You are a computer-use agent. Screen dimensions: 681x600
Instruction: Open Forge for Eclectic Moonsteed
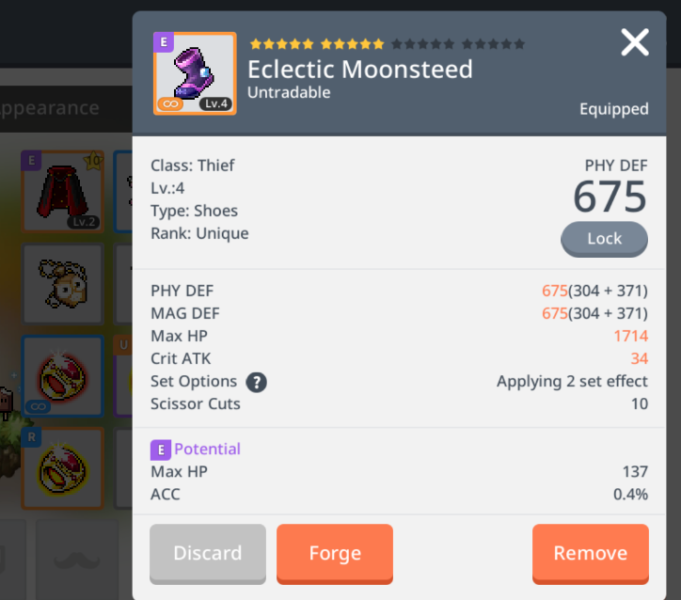[x=335, y=554]
